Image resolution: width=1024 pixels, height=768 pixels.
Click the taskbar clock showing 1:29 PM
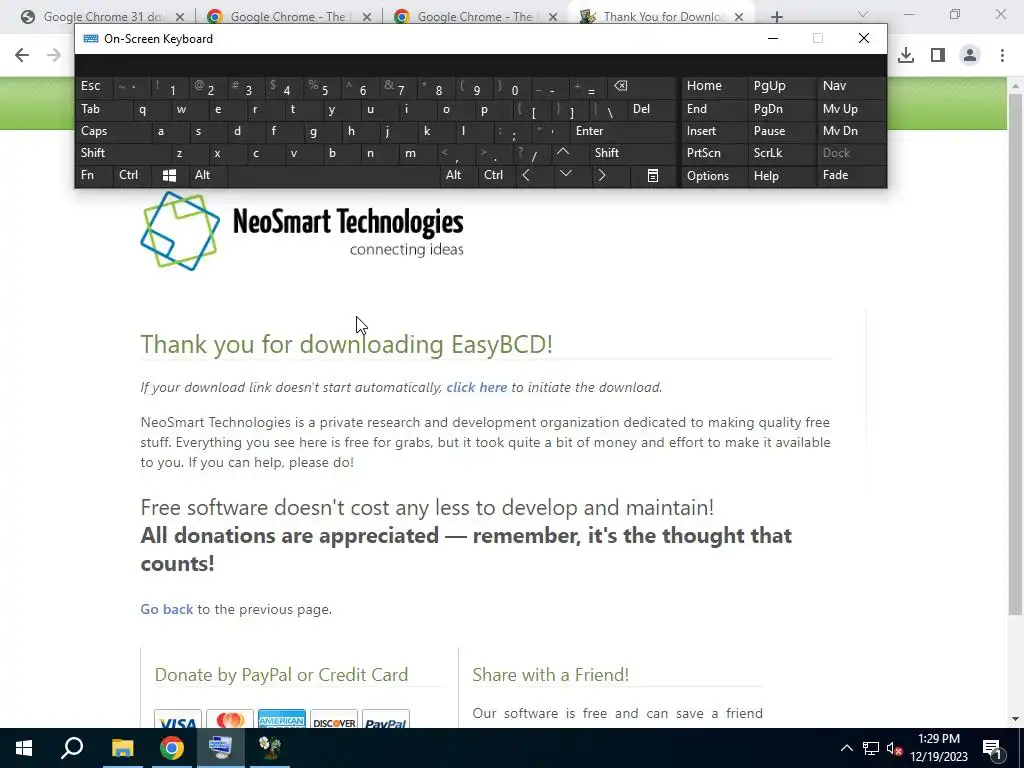[x=938, y=748]
